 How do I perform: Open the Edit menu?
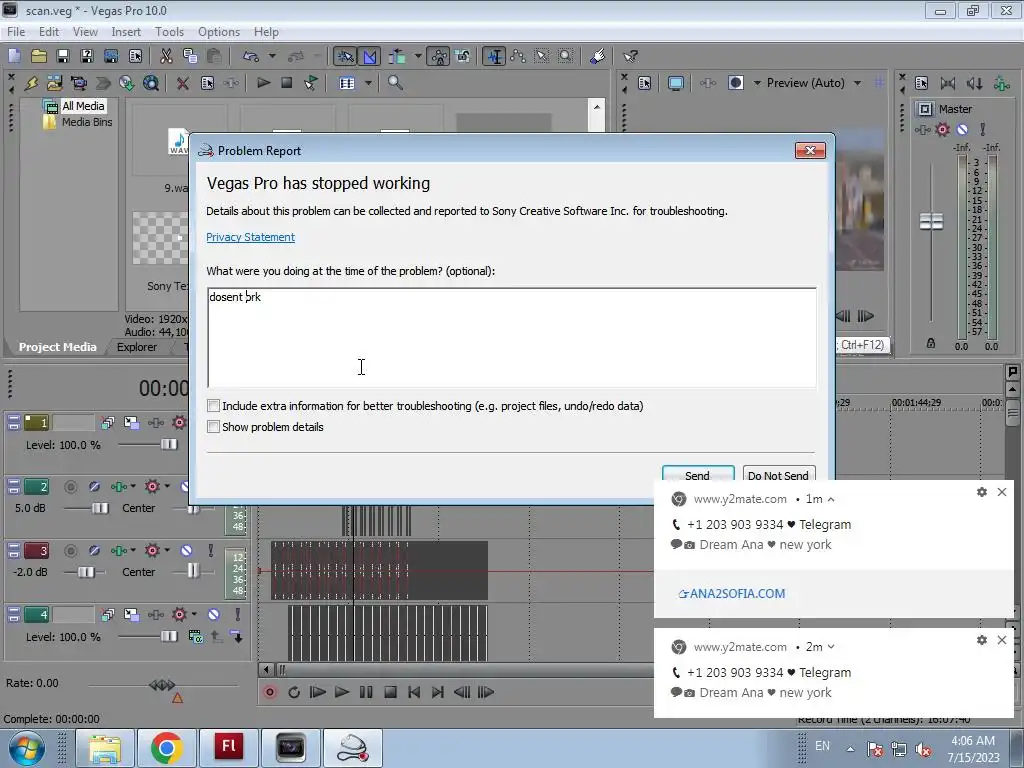(48, 31)
